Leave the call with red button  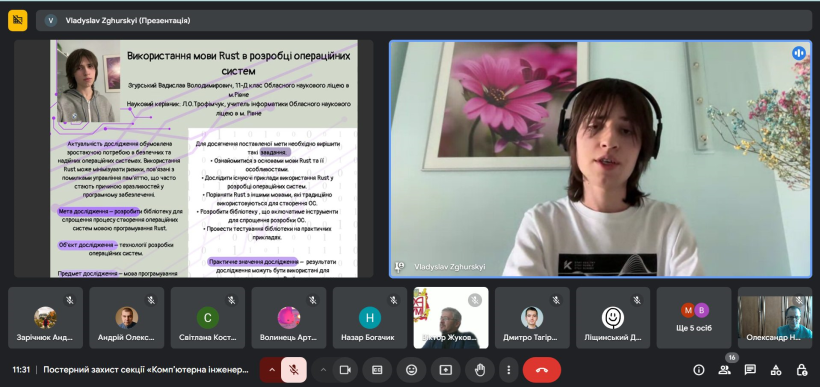click(542, 370)
